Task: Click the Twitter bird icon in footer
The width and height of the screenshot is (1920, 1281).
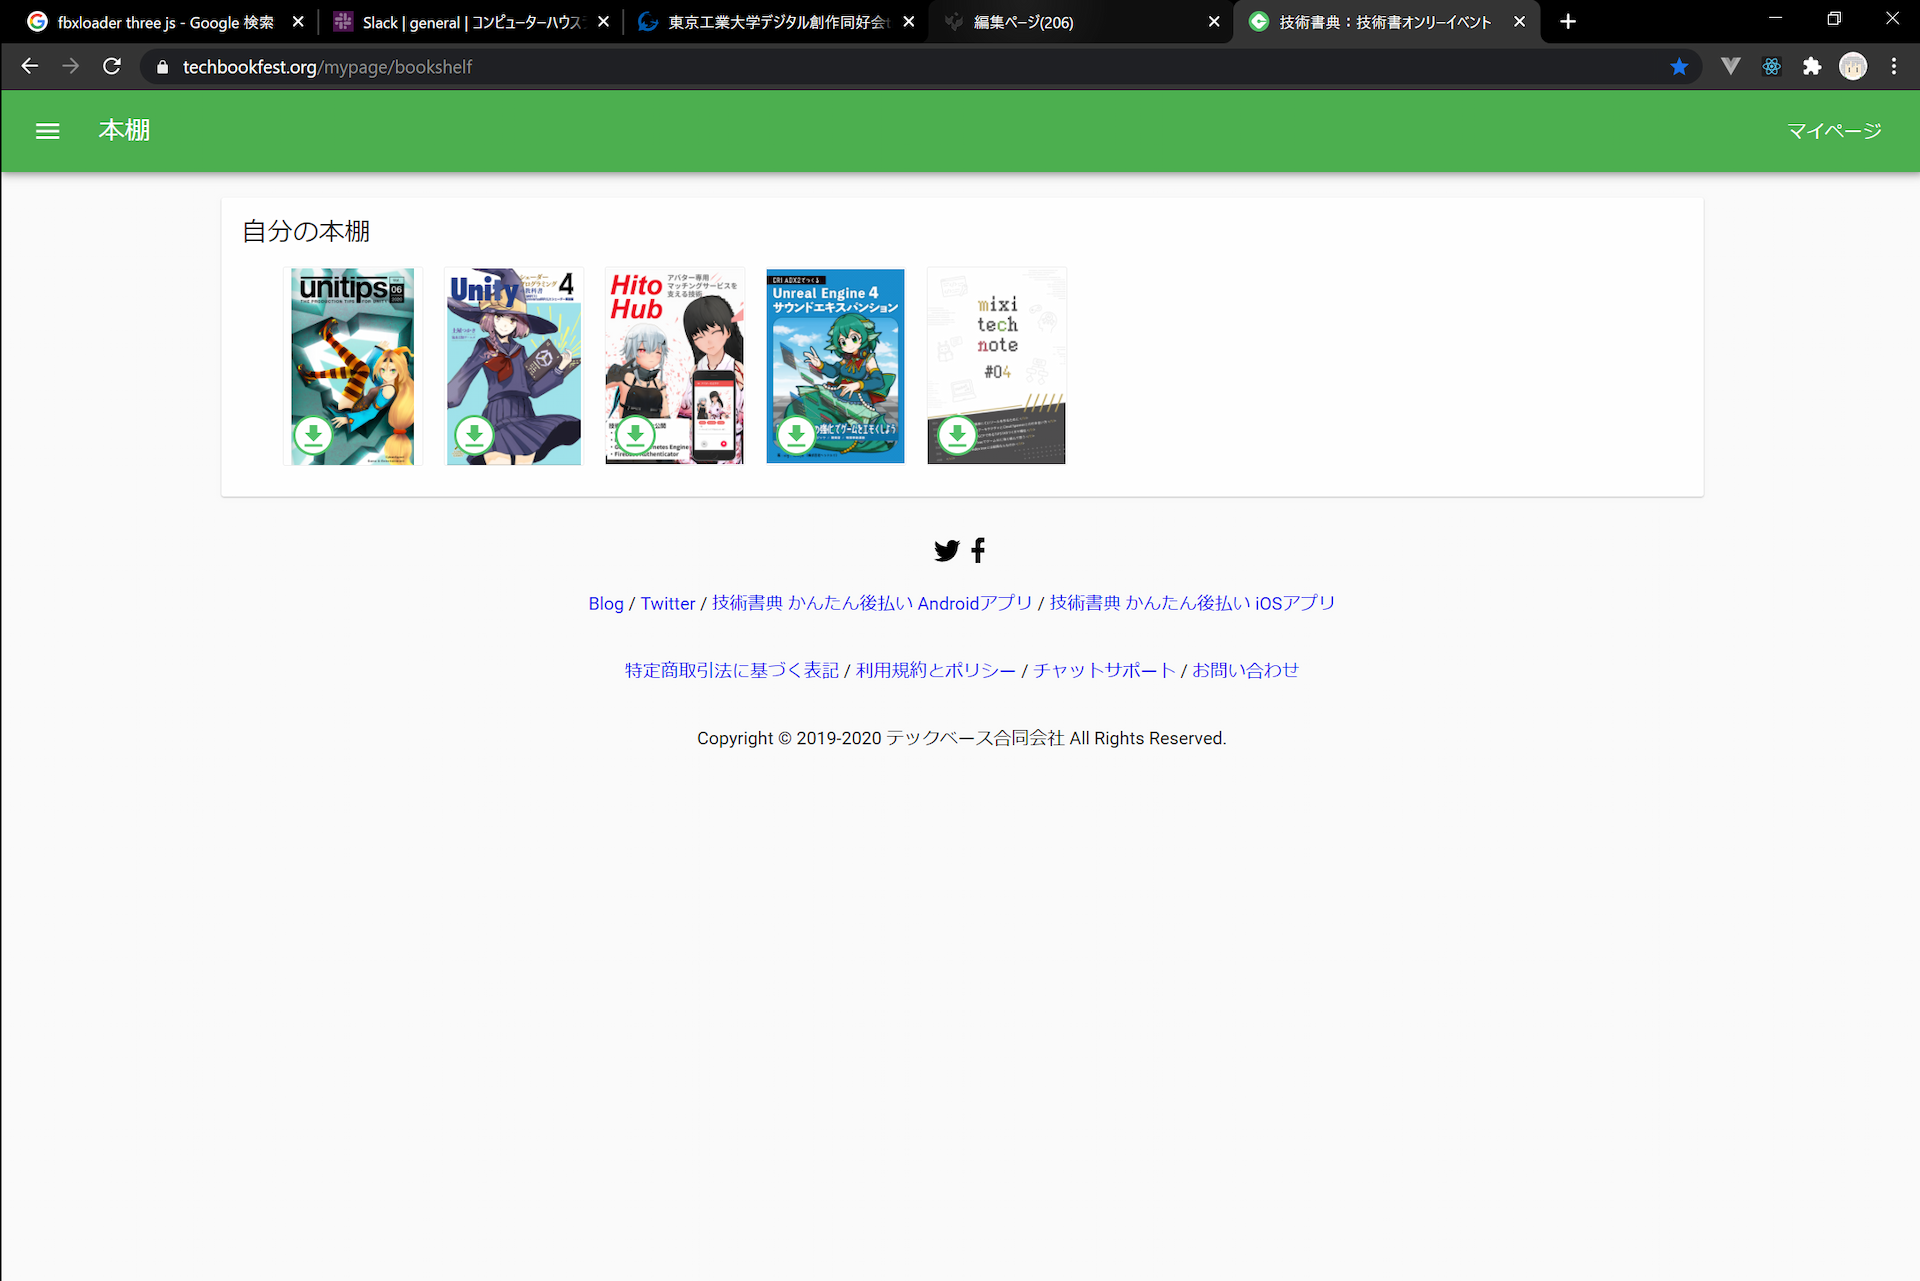Action: coord(945,549)
